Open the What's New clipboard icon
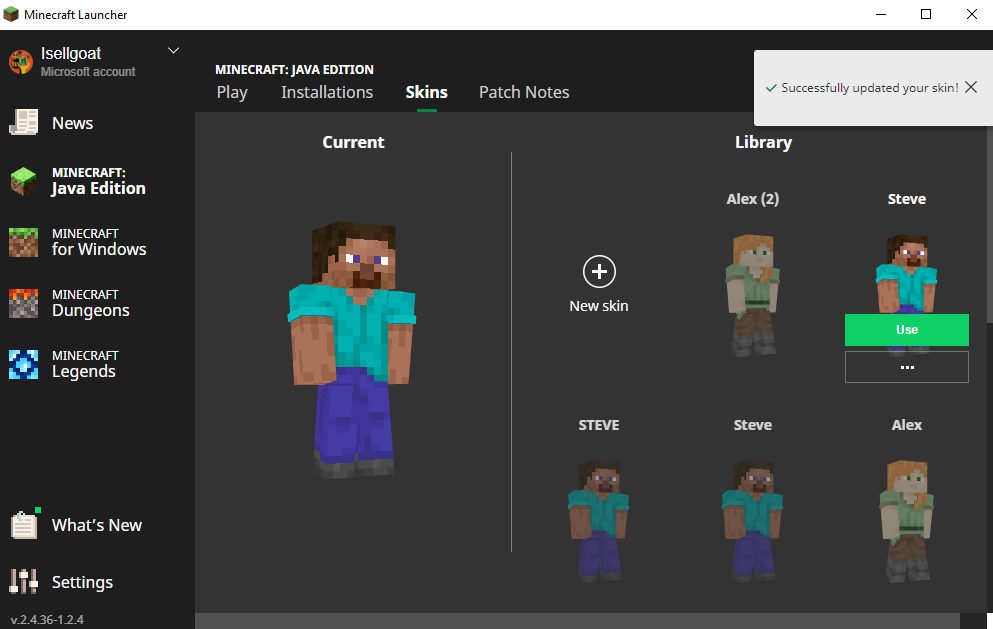 (23, 525)
